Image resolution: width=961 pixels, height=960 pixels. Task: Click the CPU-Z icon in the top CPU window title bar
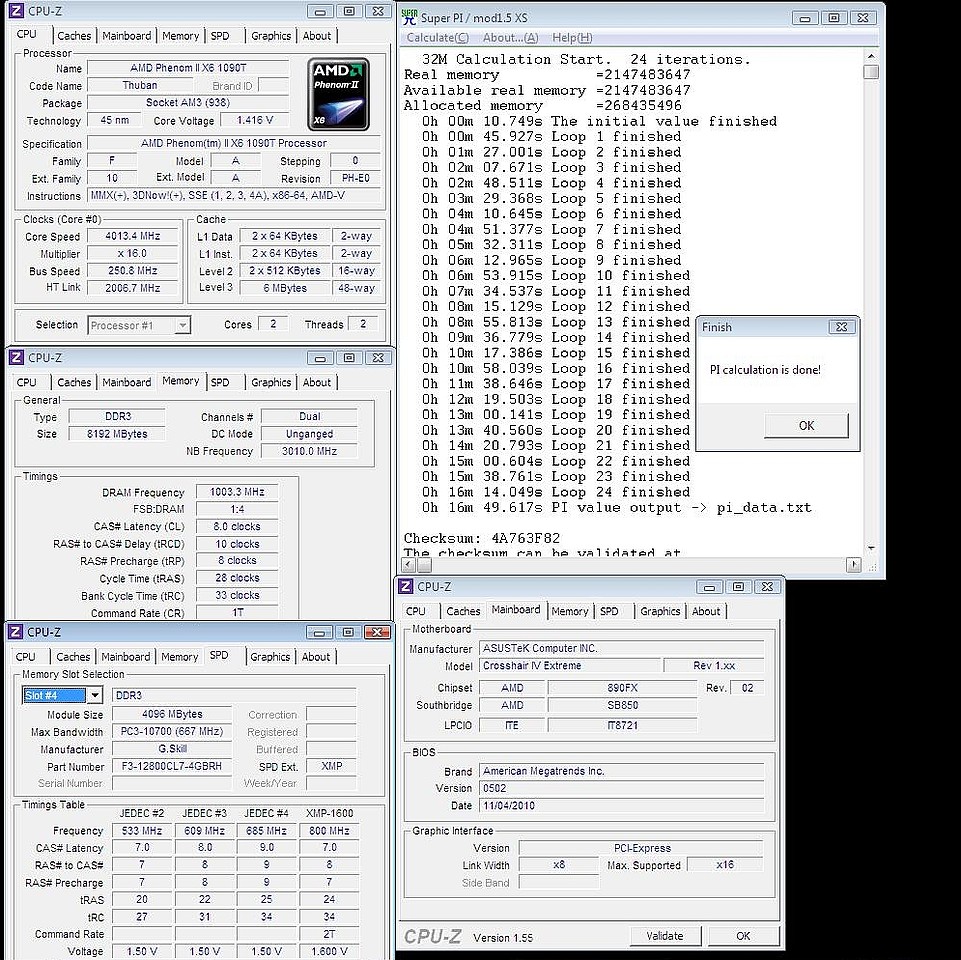[17, 11]
